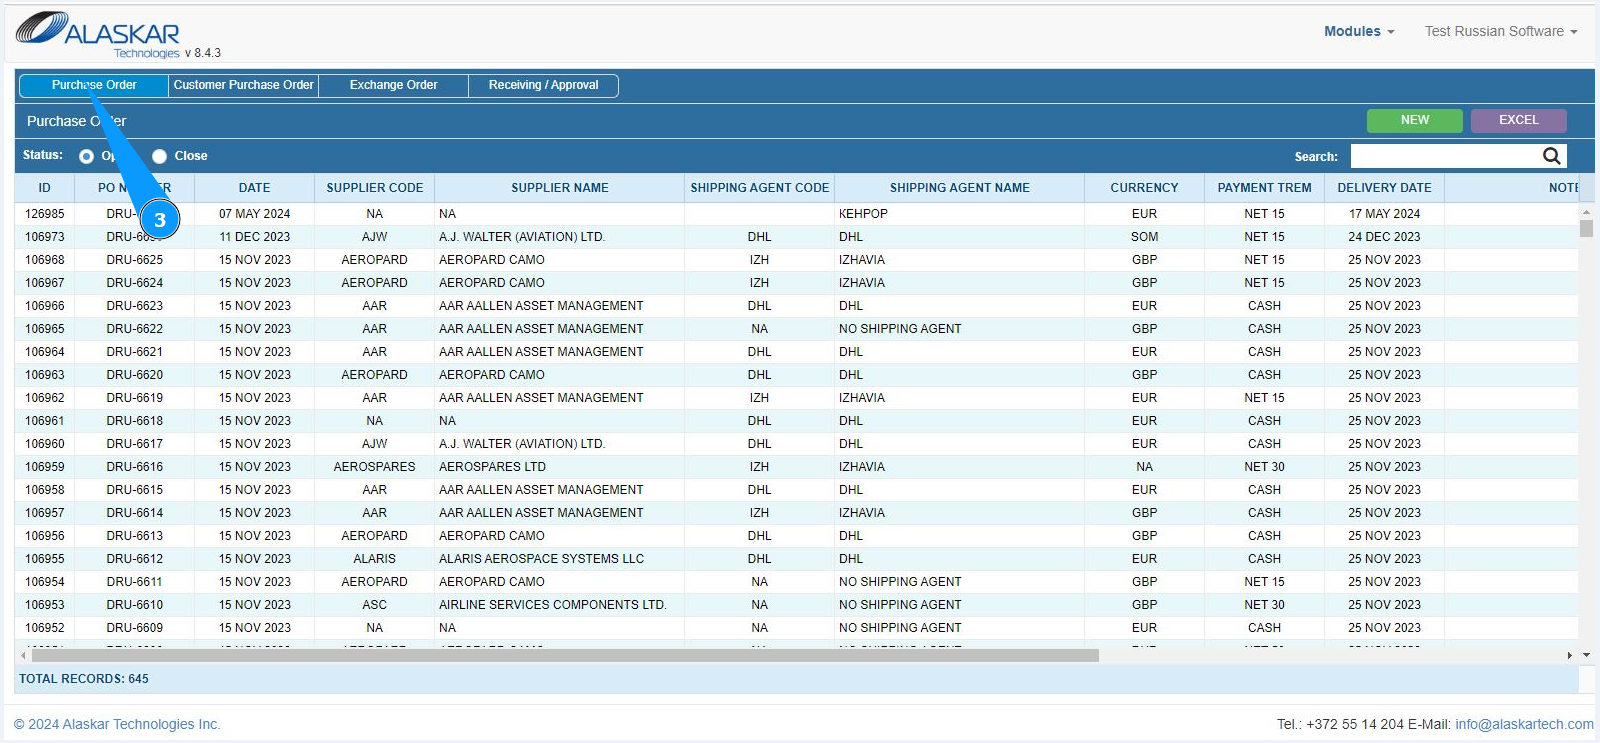Click supplier name AEROSPARES LTD
The width and height of the screenshot is (1600, 743).
(x=492, y=467)
